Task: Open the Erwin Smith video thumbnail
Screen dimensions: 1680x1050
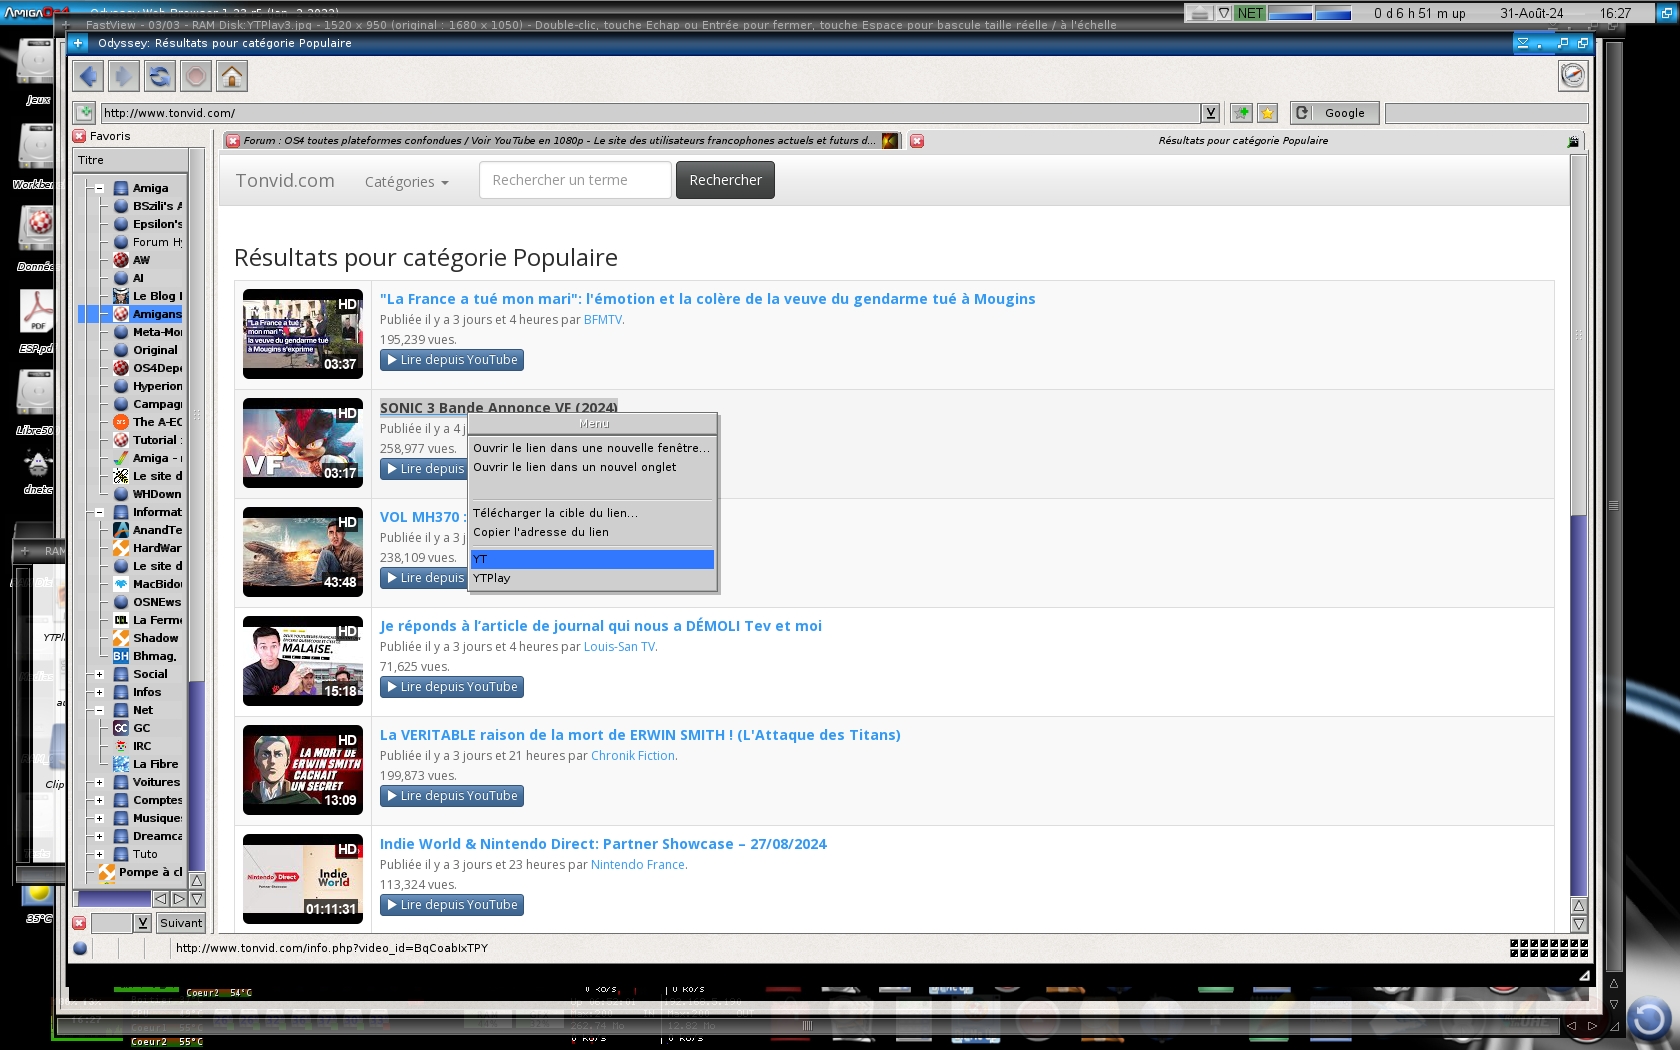Action: coord(303,770)
